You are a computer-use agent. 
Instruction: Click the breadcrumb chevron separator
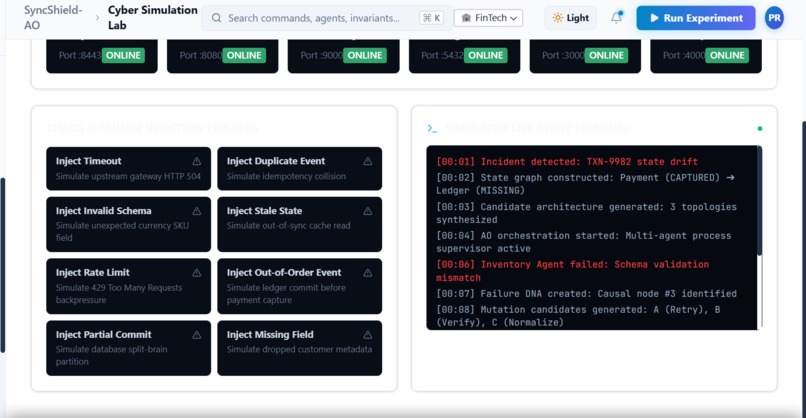(97, 18)
